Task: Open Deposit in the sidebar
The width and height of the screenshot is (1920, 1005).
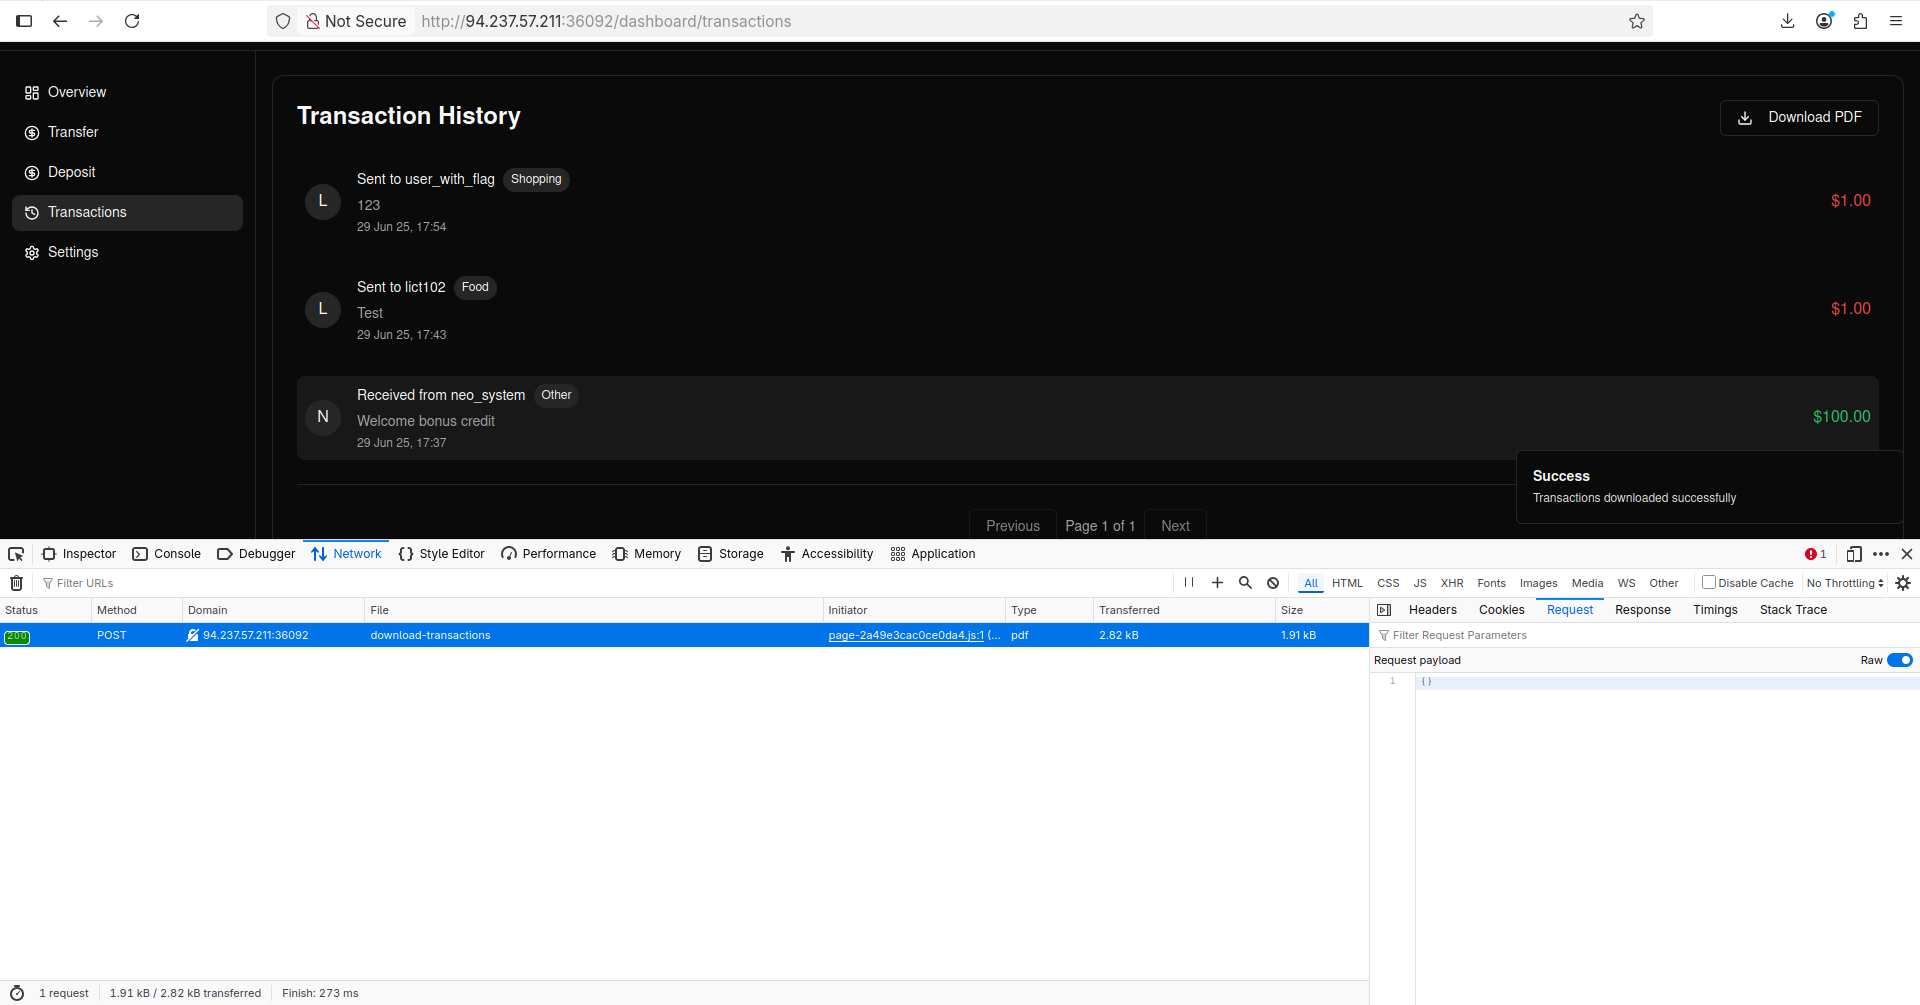Action: coord(127,172)
